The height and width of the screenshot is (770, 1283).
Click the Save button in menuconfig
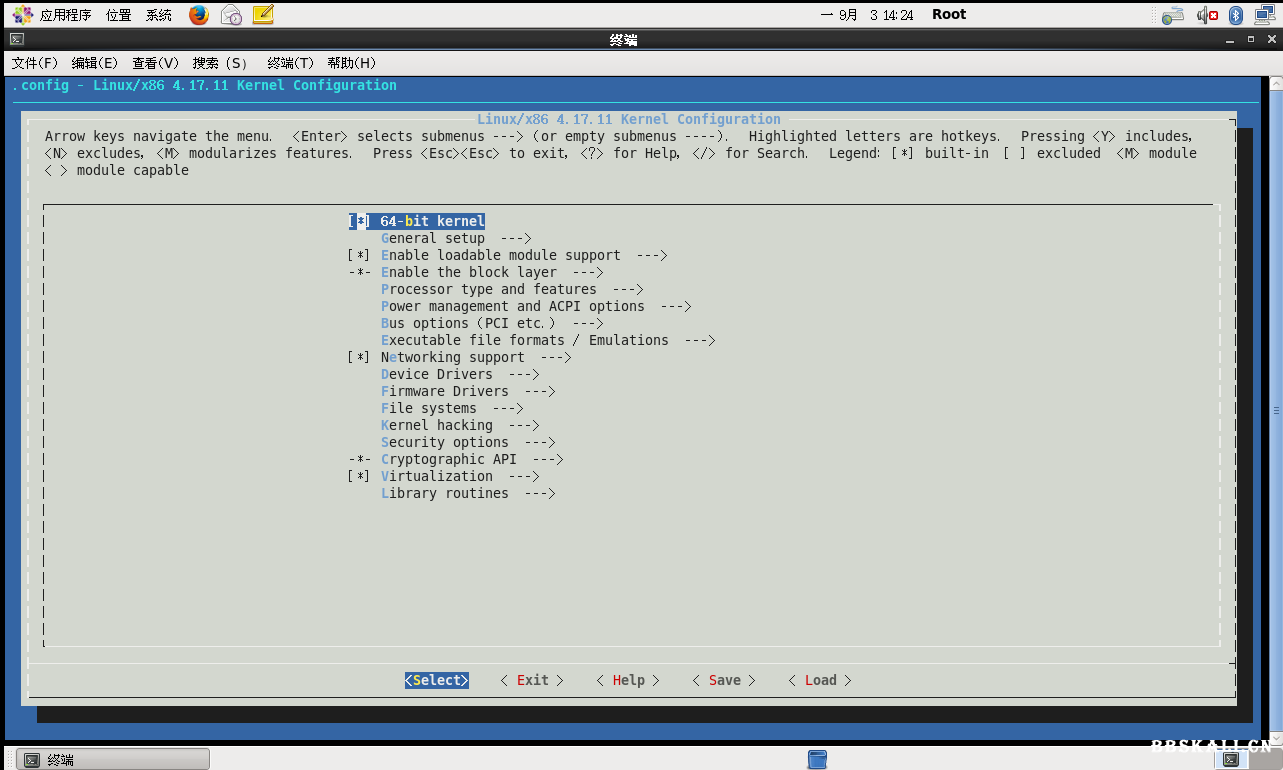724,680
